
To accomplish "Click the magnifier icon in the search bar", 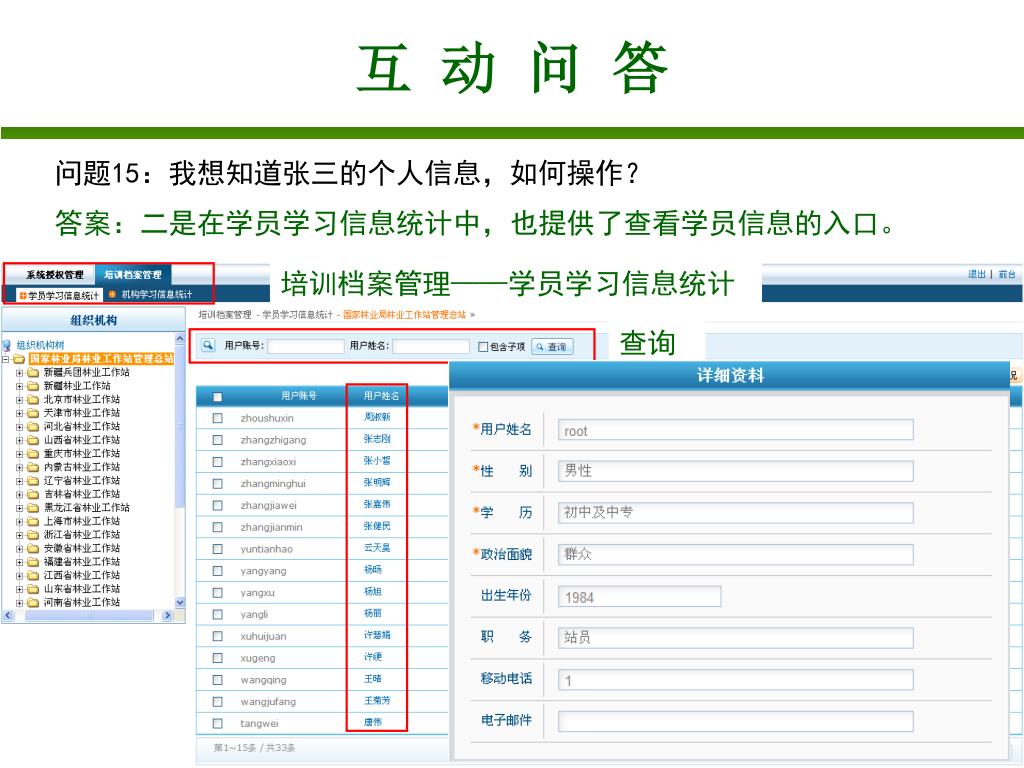I will (208, 345).
